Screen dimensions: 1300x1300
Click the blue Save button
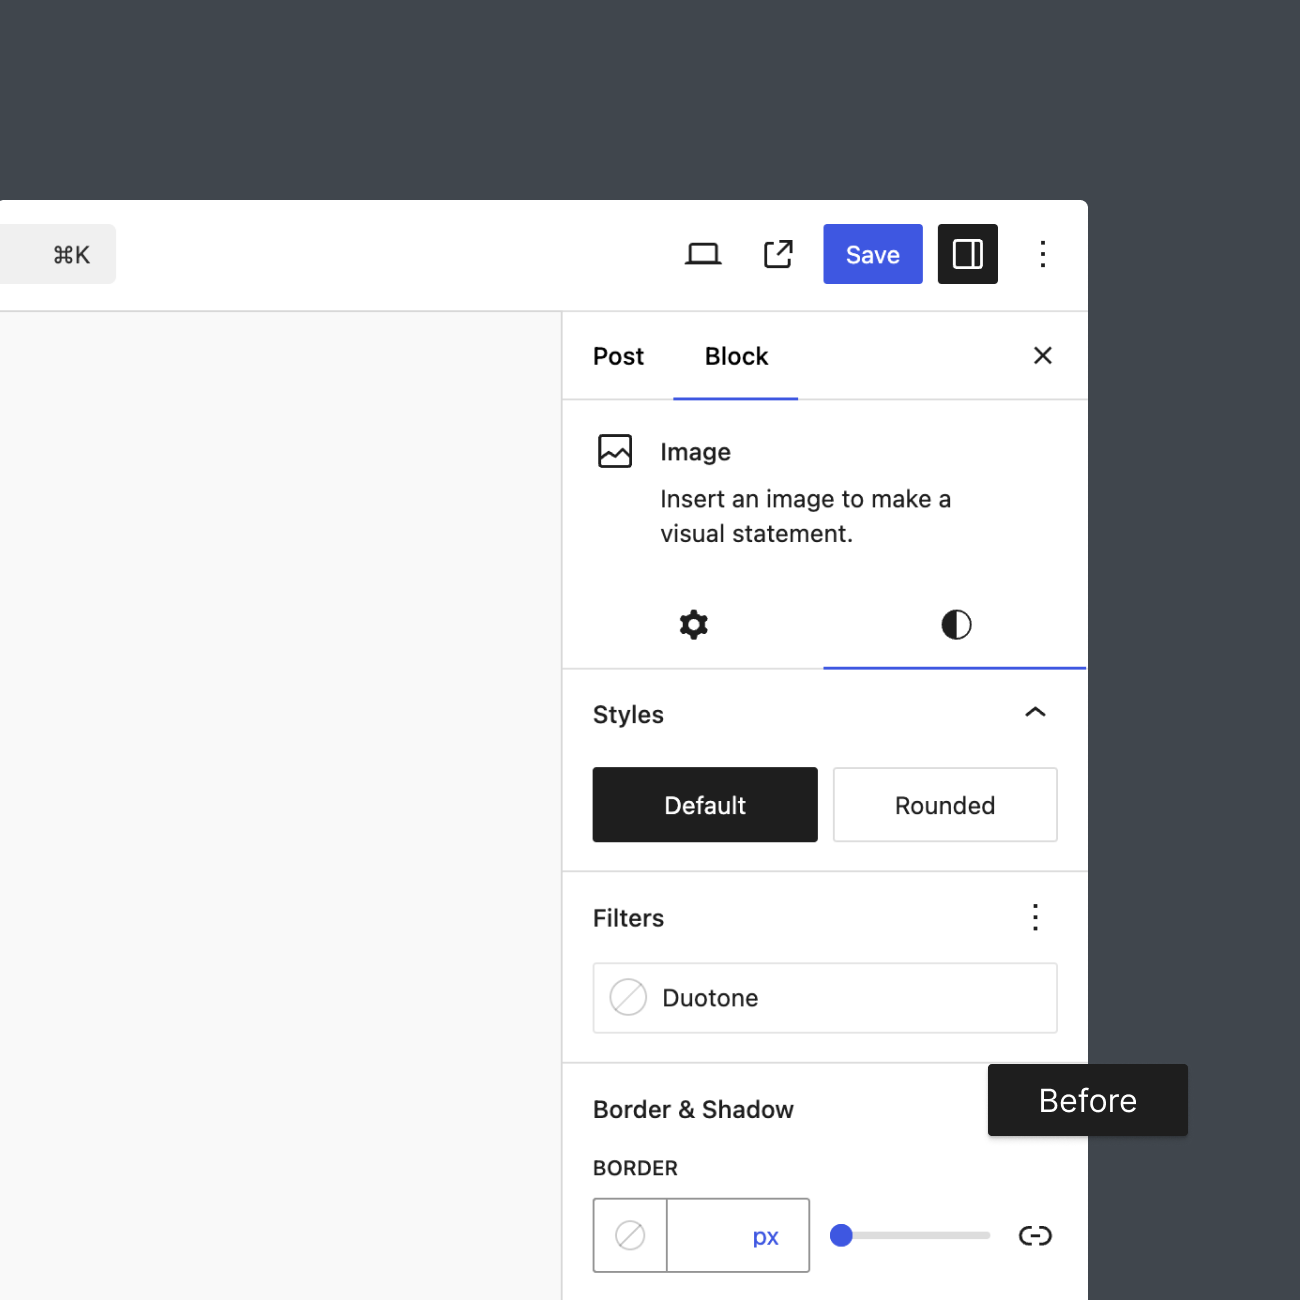coord(873,254)
